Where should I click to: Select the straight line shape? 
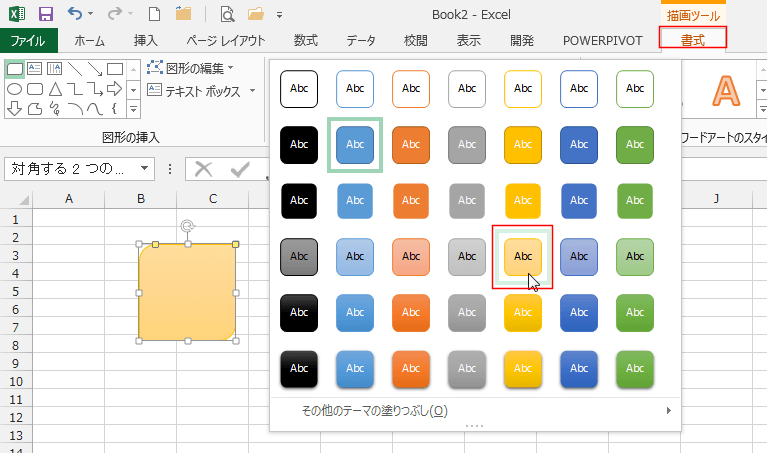[75, 69]
